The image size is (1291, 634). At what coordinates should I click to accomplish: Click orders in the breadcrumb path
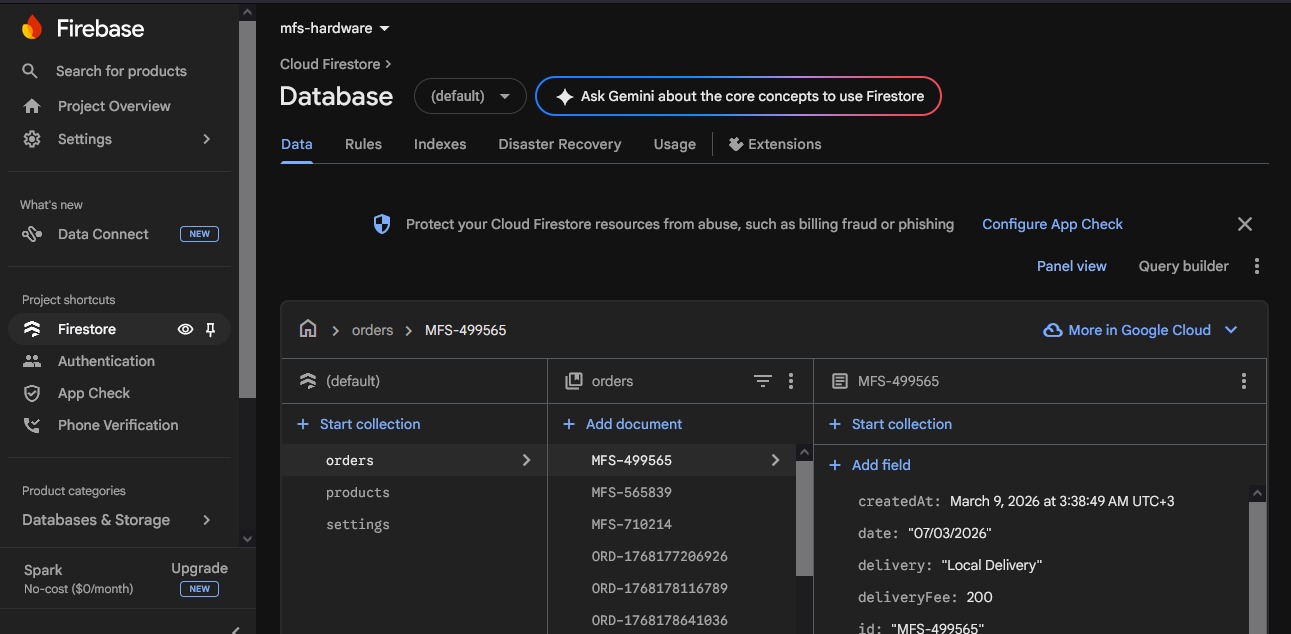pyautogui.click(x=372, y=330)
